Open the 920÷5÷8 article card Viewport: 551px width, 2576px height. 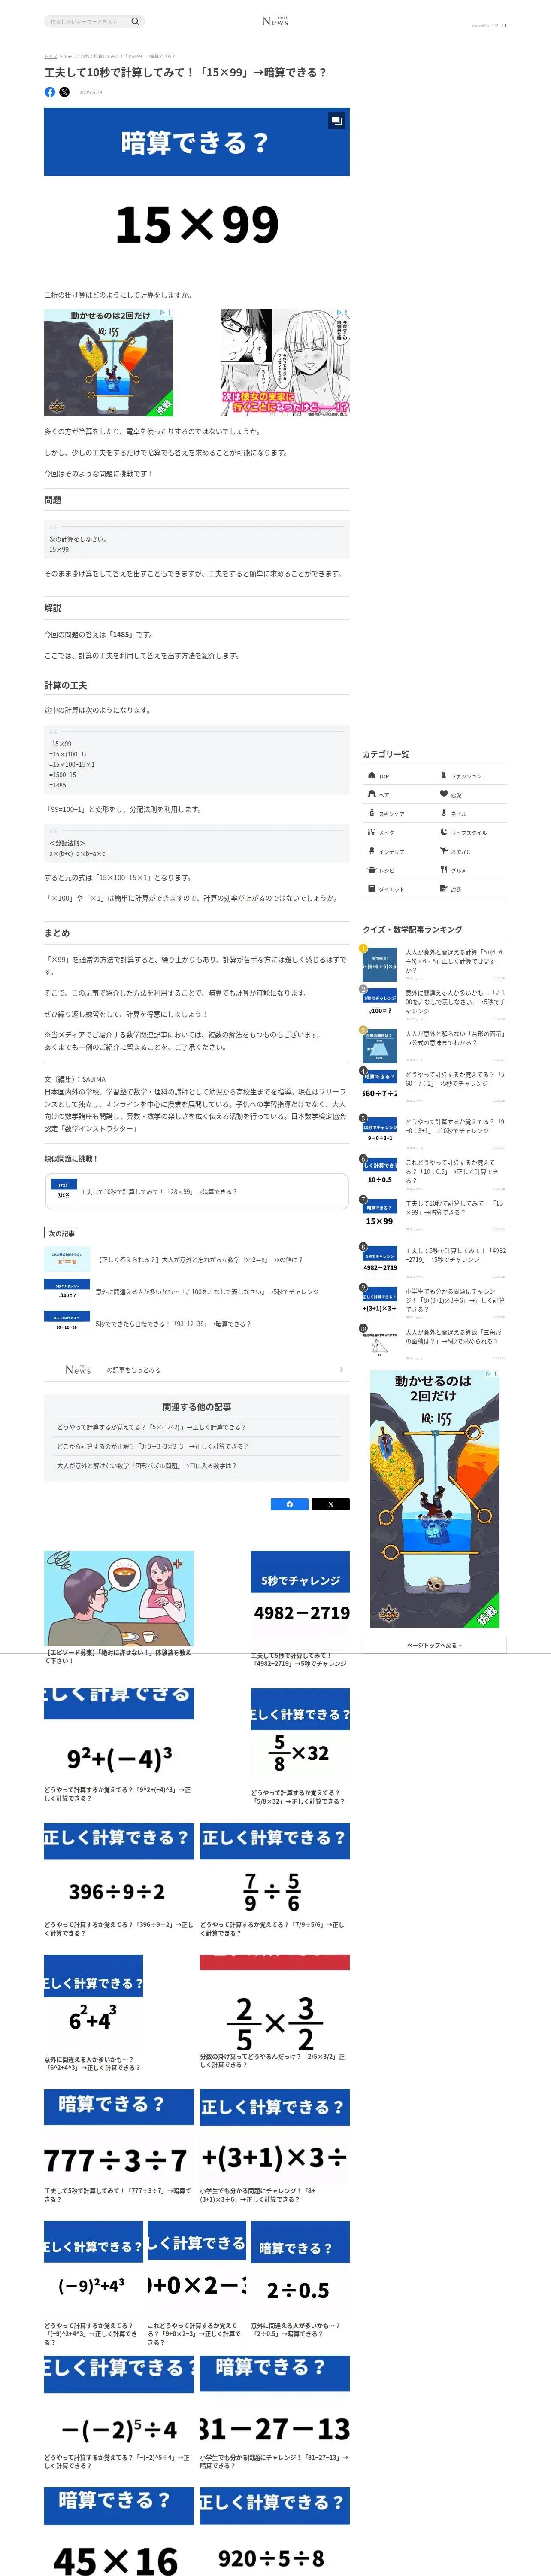coord(274,2531)
